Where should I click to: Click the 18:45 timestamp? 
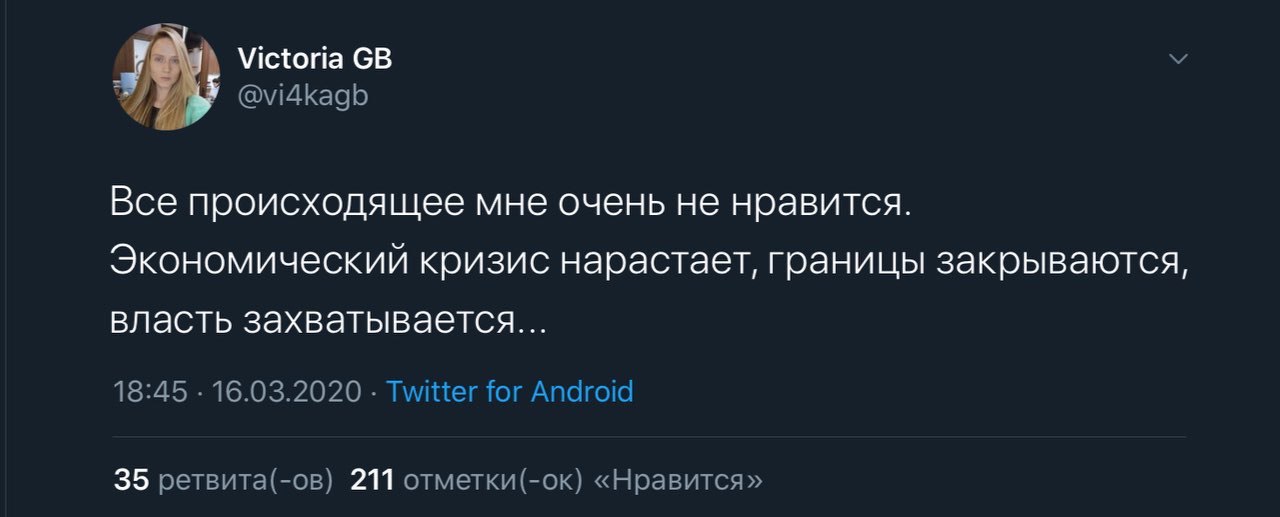(x=151, y=391)
